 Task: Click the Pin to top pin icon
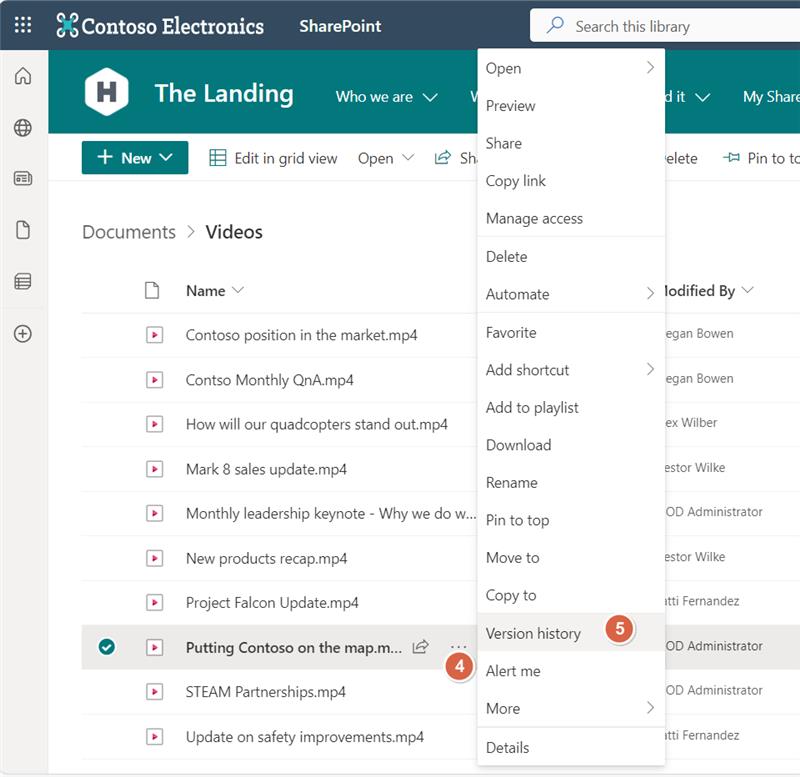(731, 158)
